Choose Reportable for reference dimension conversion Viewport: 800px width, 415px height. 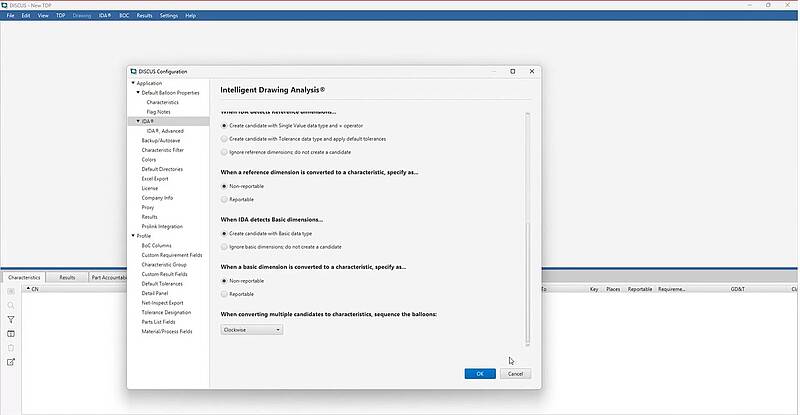[x=224, y=199]
